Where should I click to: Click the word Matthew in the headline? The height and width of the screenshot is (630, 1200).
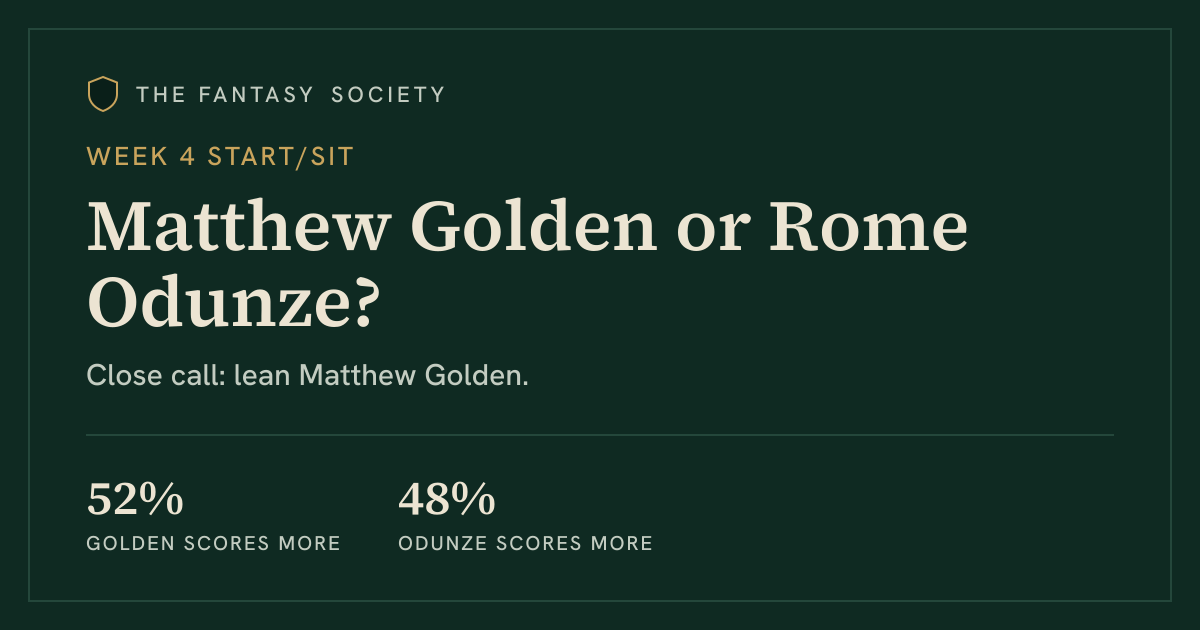click(238, 228)
